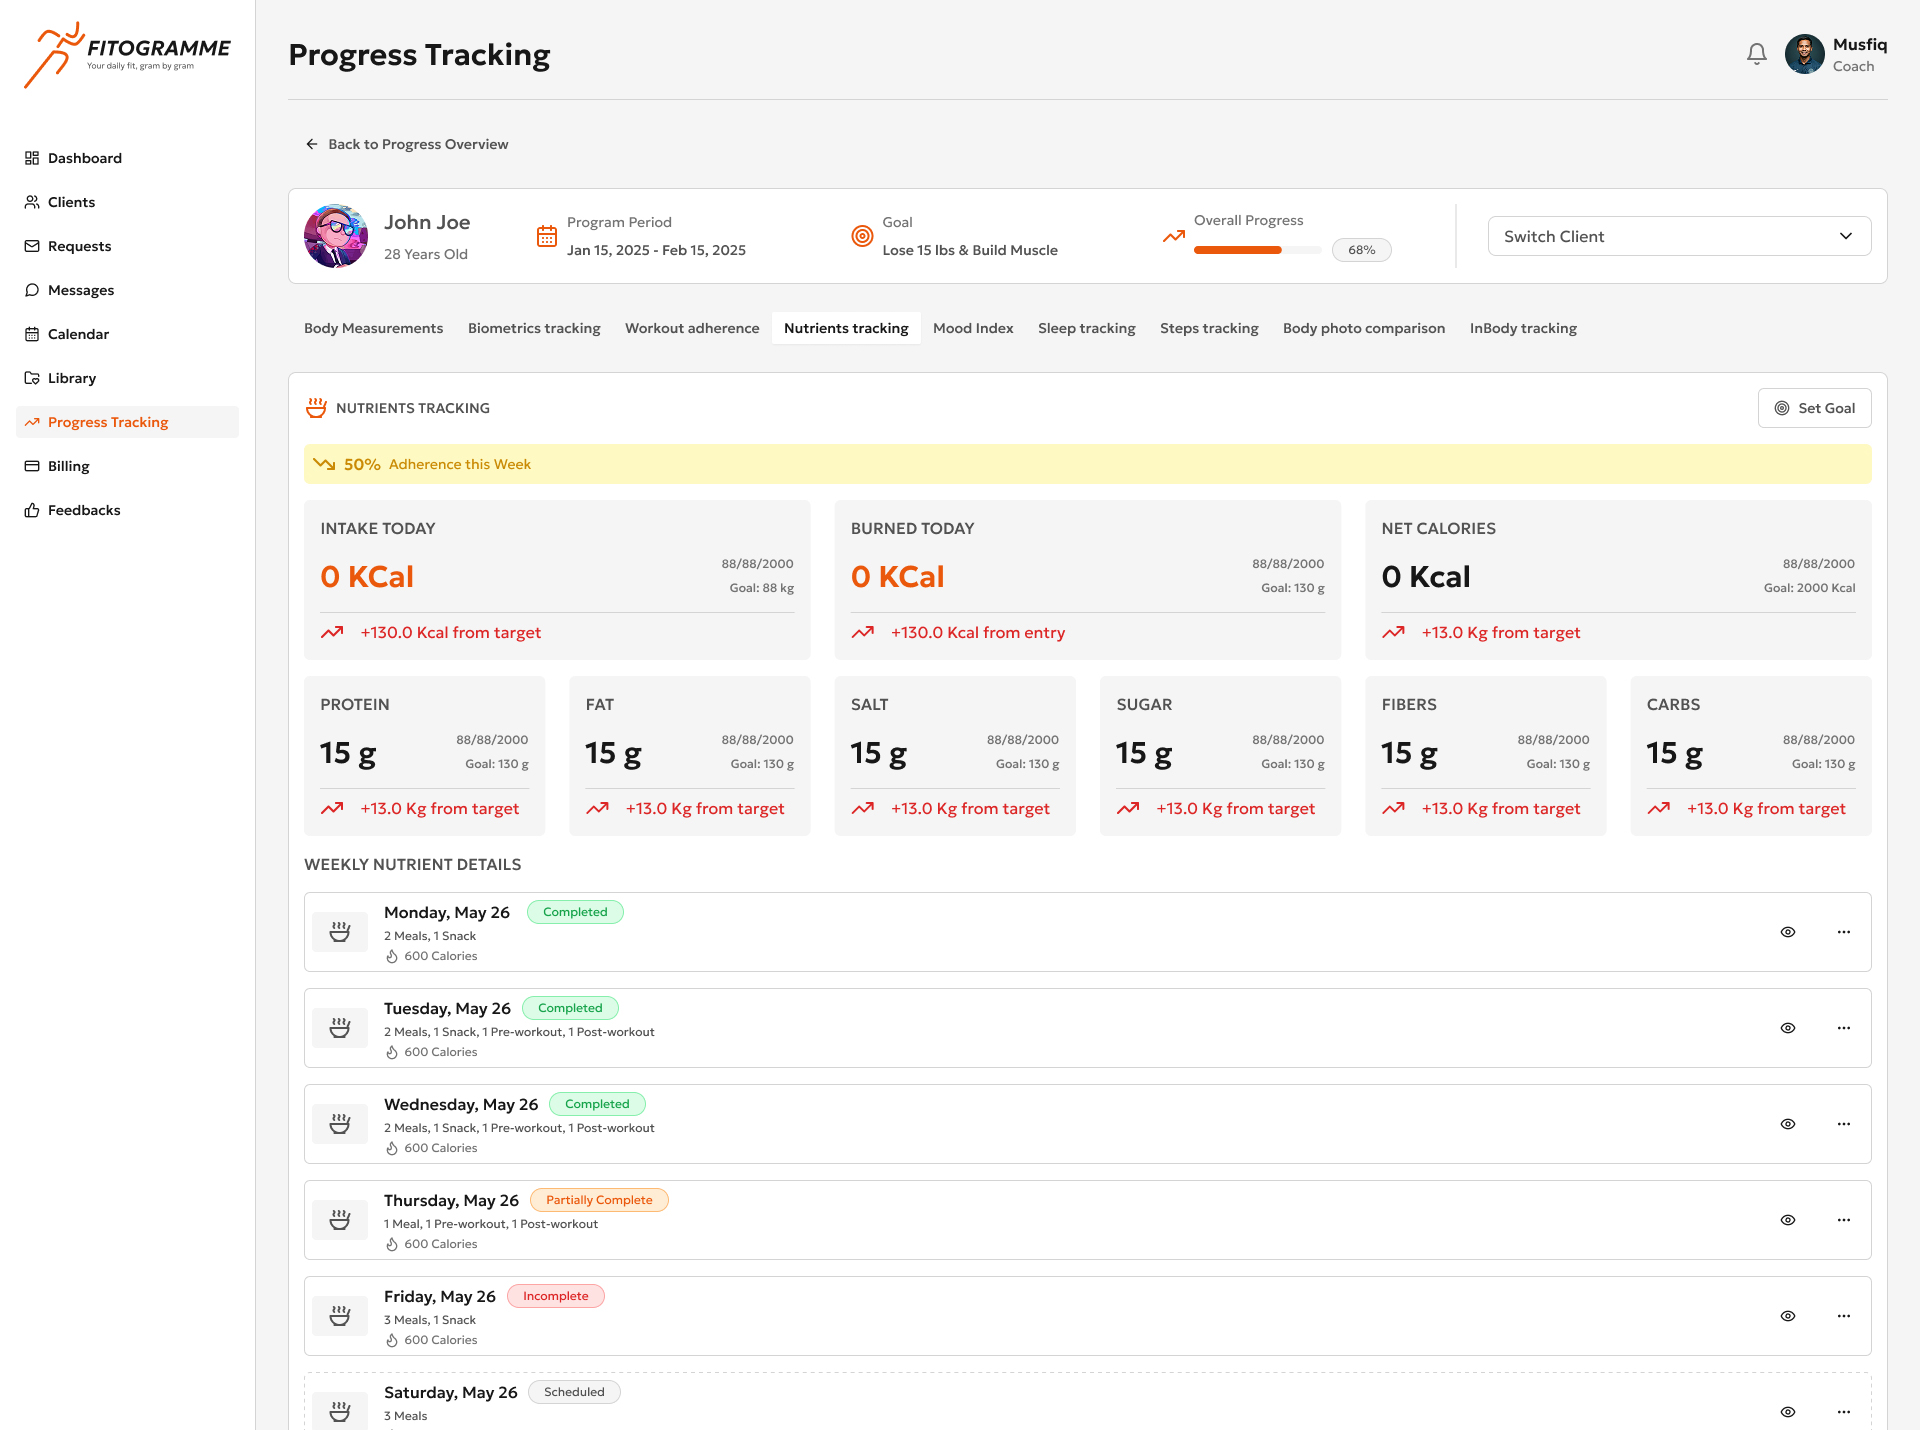This screenshot has width=1920, height=1430.
Task: Click the notification bell icon
Action: point(1756,54)
